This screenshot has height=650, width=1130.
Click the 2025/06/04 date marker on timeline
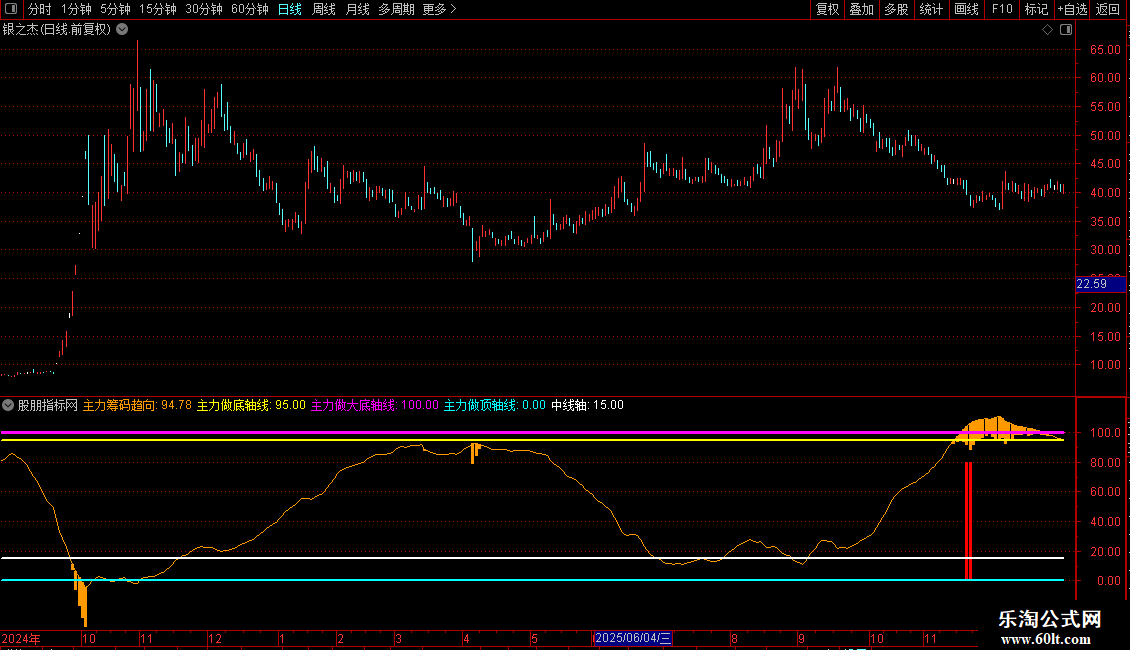[x=634, y=638]
